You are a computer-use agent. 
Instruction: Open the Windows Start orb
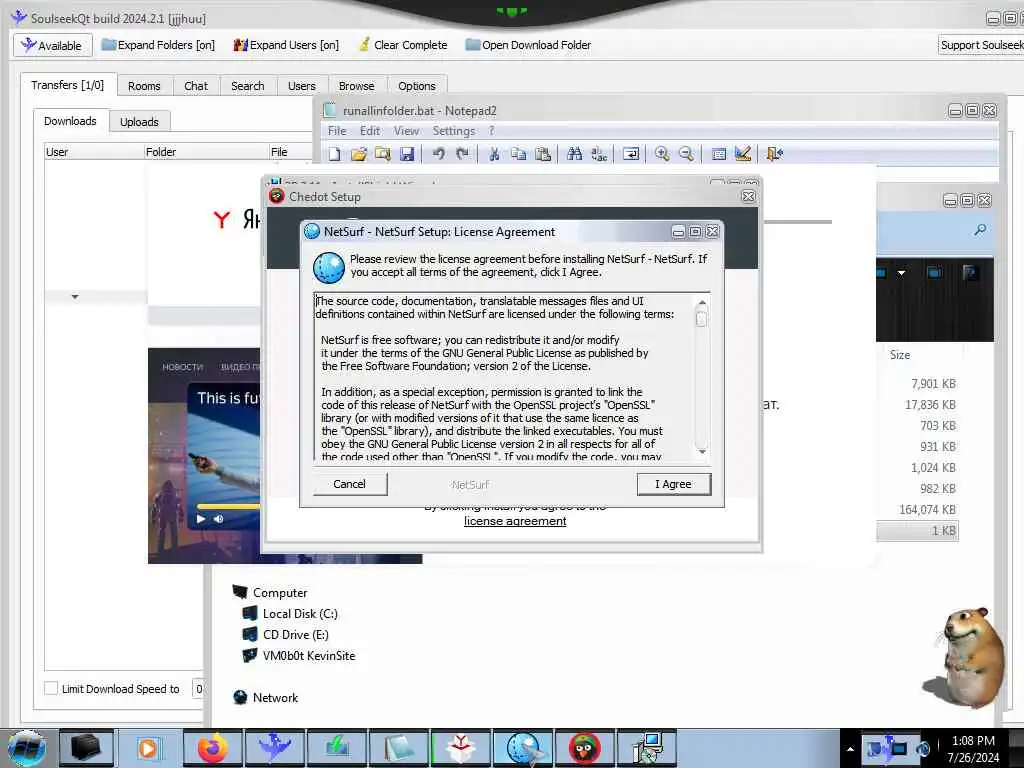(26, 748)
